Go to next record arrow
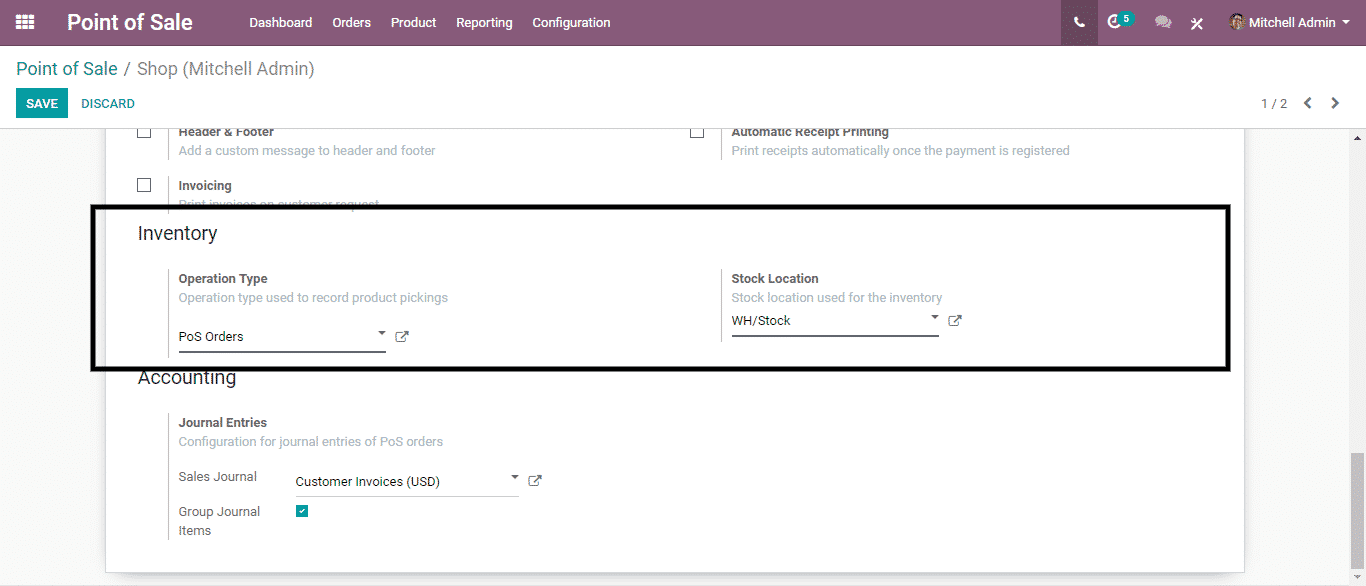Screen dimensions: 1366x586 coord(1335,103)
